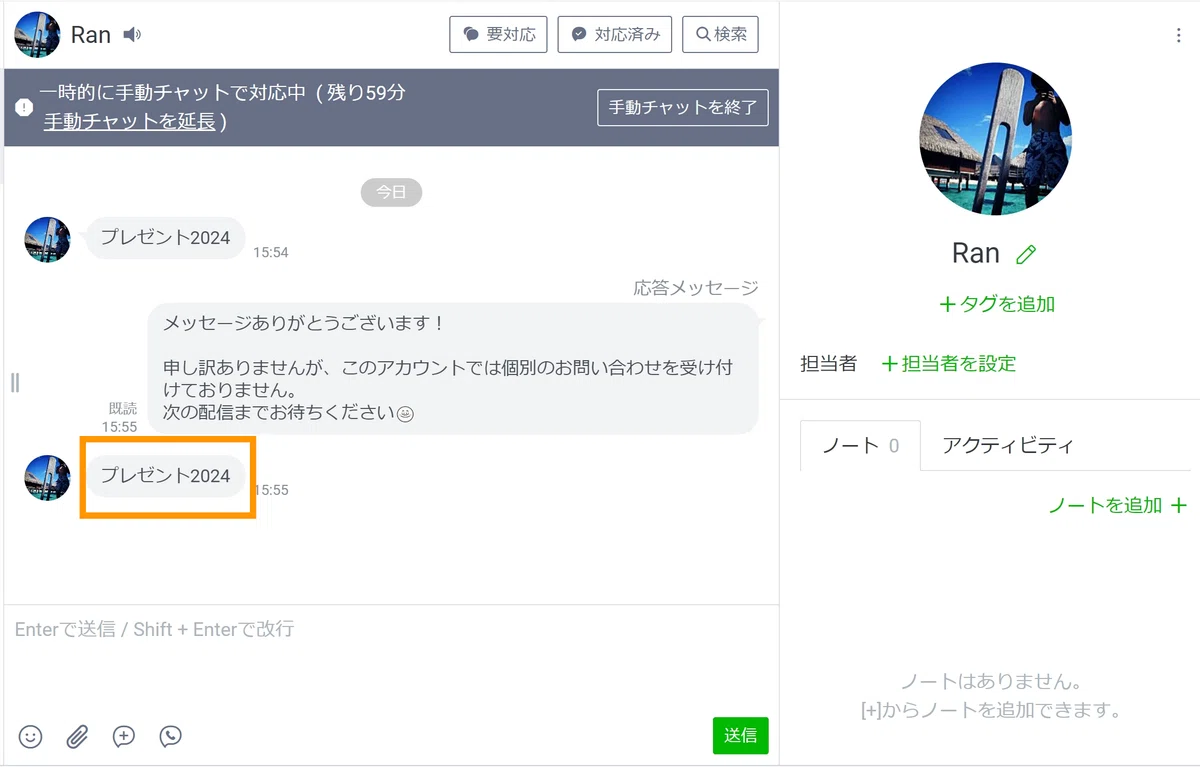This screenshot has height=767, width=1200.
Task: Click the auto-response message bubble
Action: tap(453, 369)
